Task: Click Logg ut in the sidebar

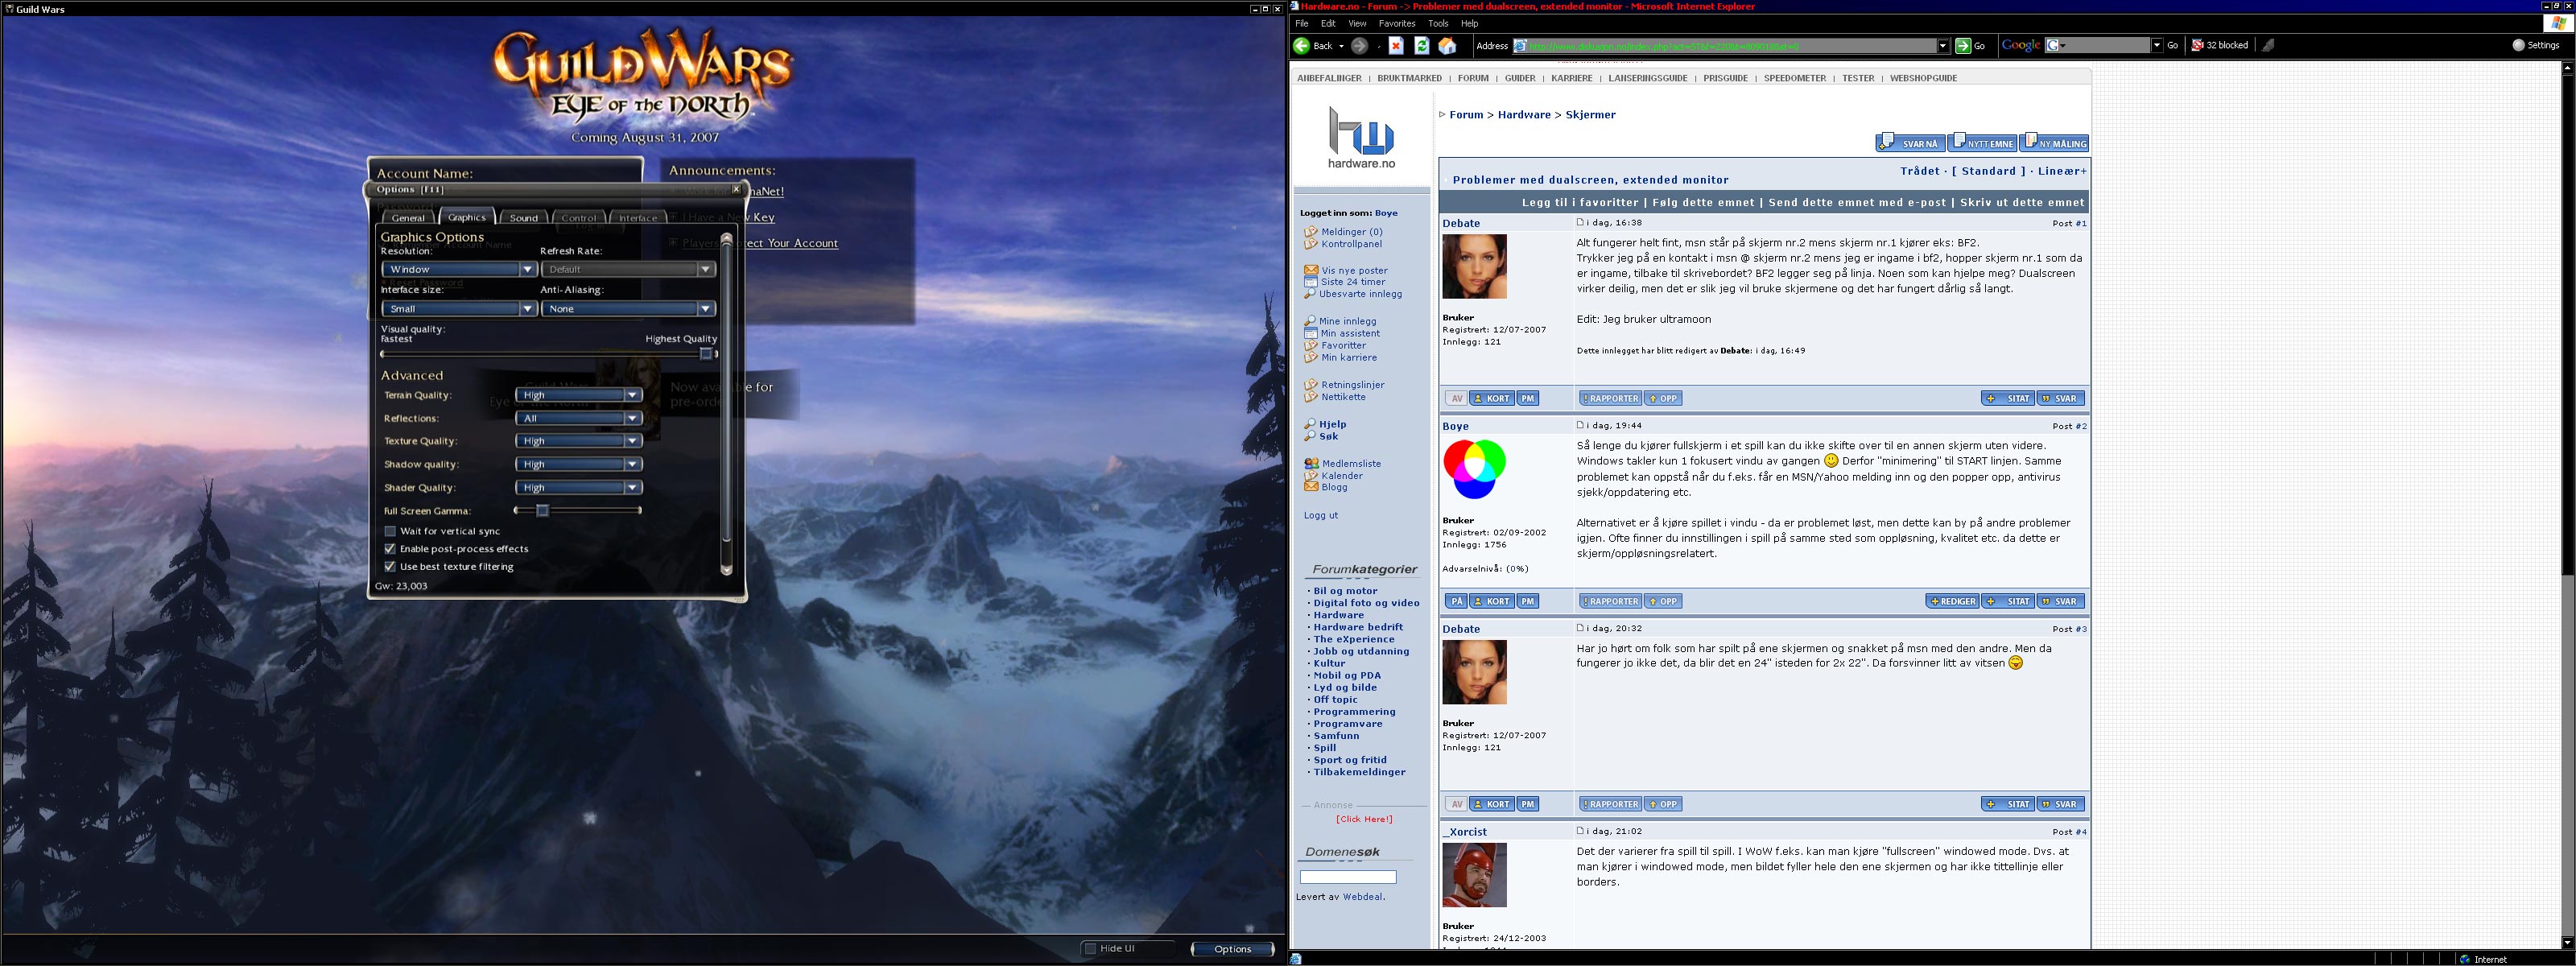Action: pyautogui.click(x=1320, y=516)
